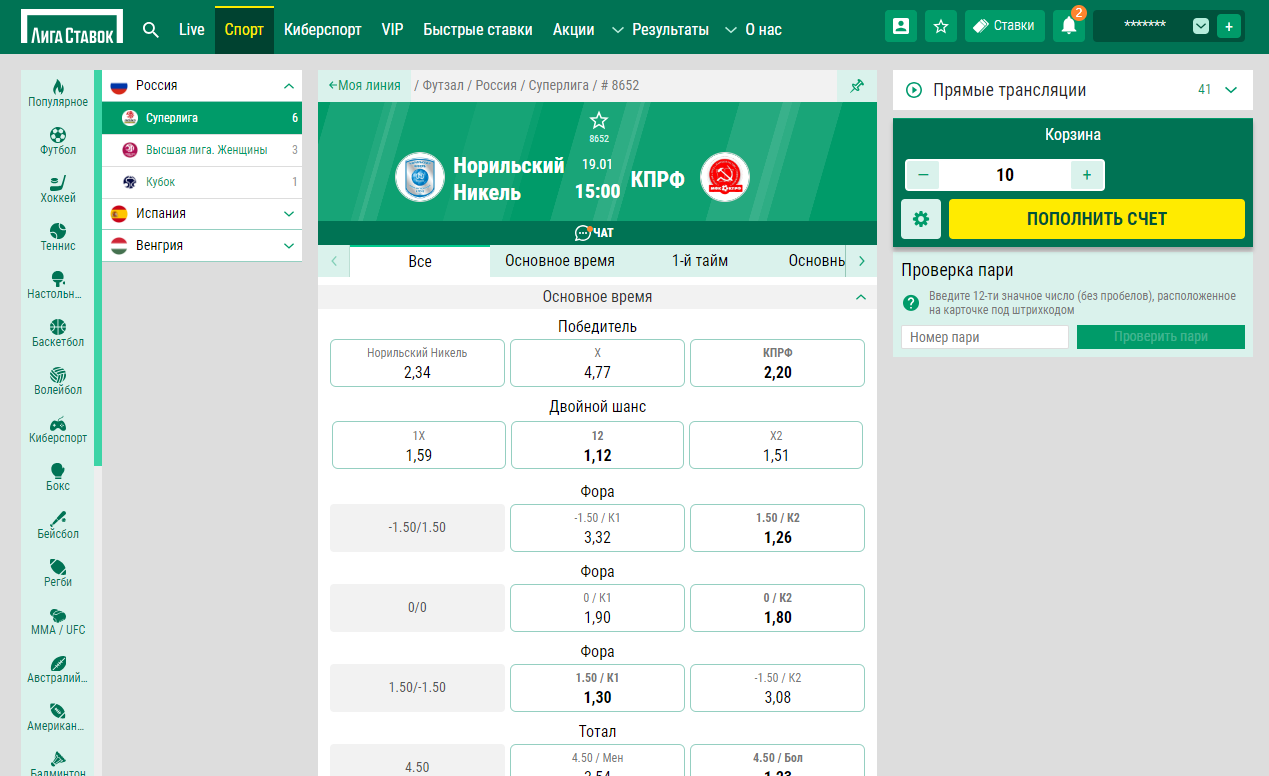Select Регби sport icon
1269x776 pixels.
(x=58, y=566)
